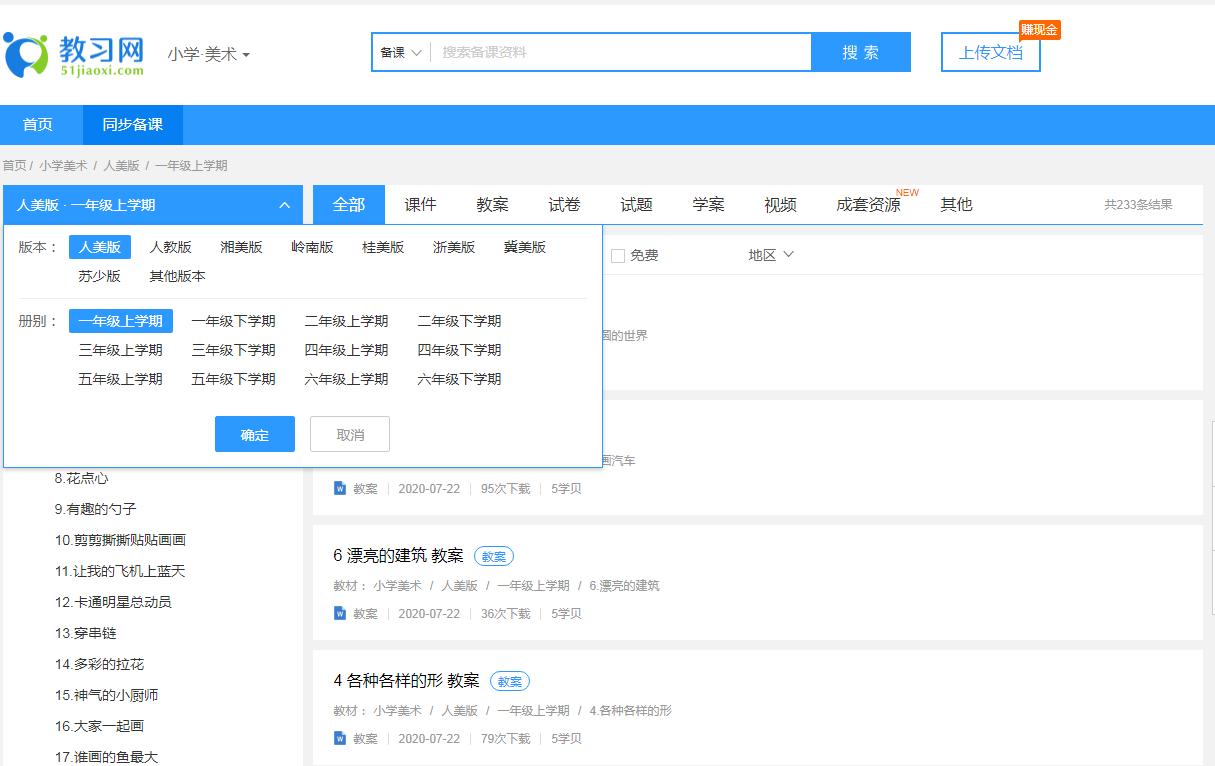
Task: Open the 备课 dropdown in the search bar
Action: pyautogui.click(x=400, y=52)
